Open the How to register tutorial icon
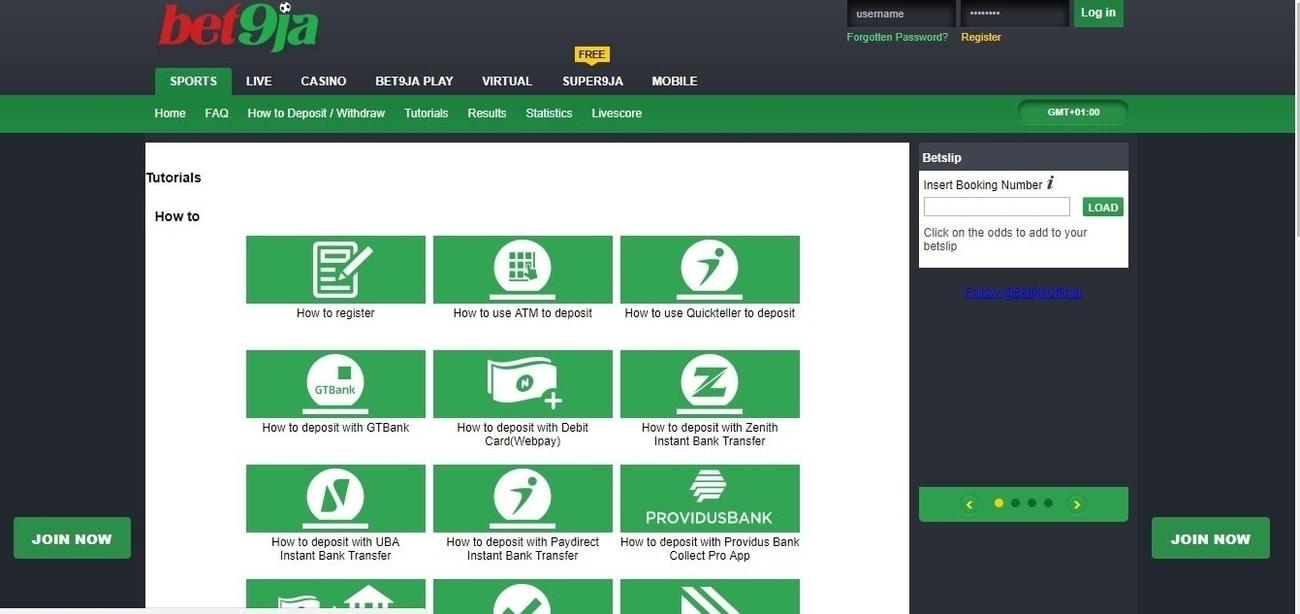The image size is (1300, 614). coord(335,268)
